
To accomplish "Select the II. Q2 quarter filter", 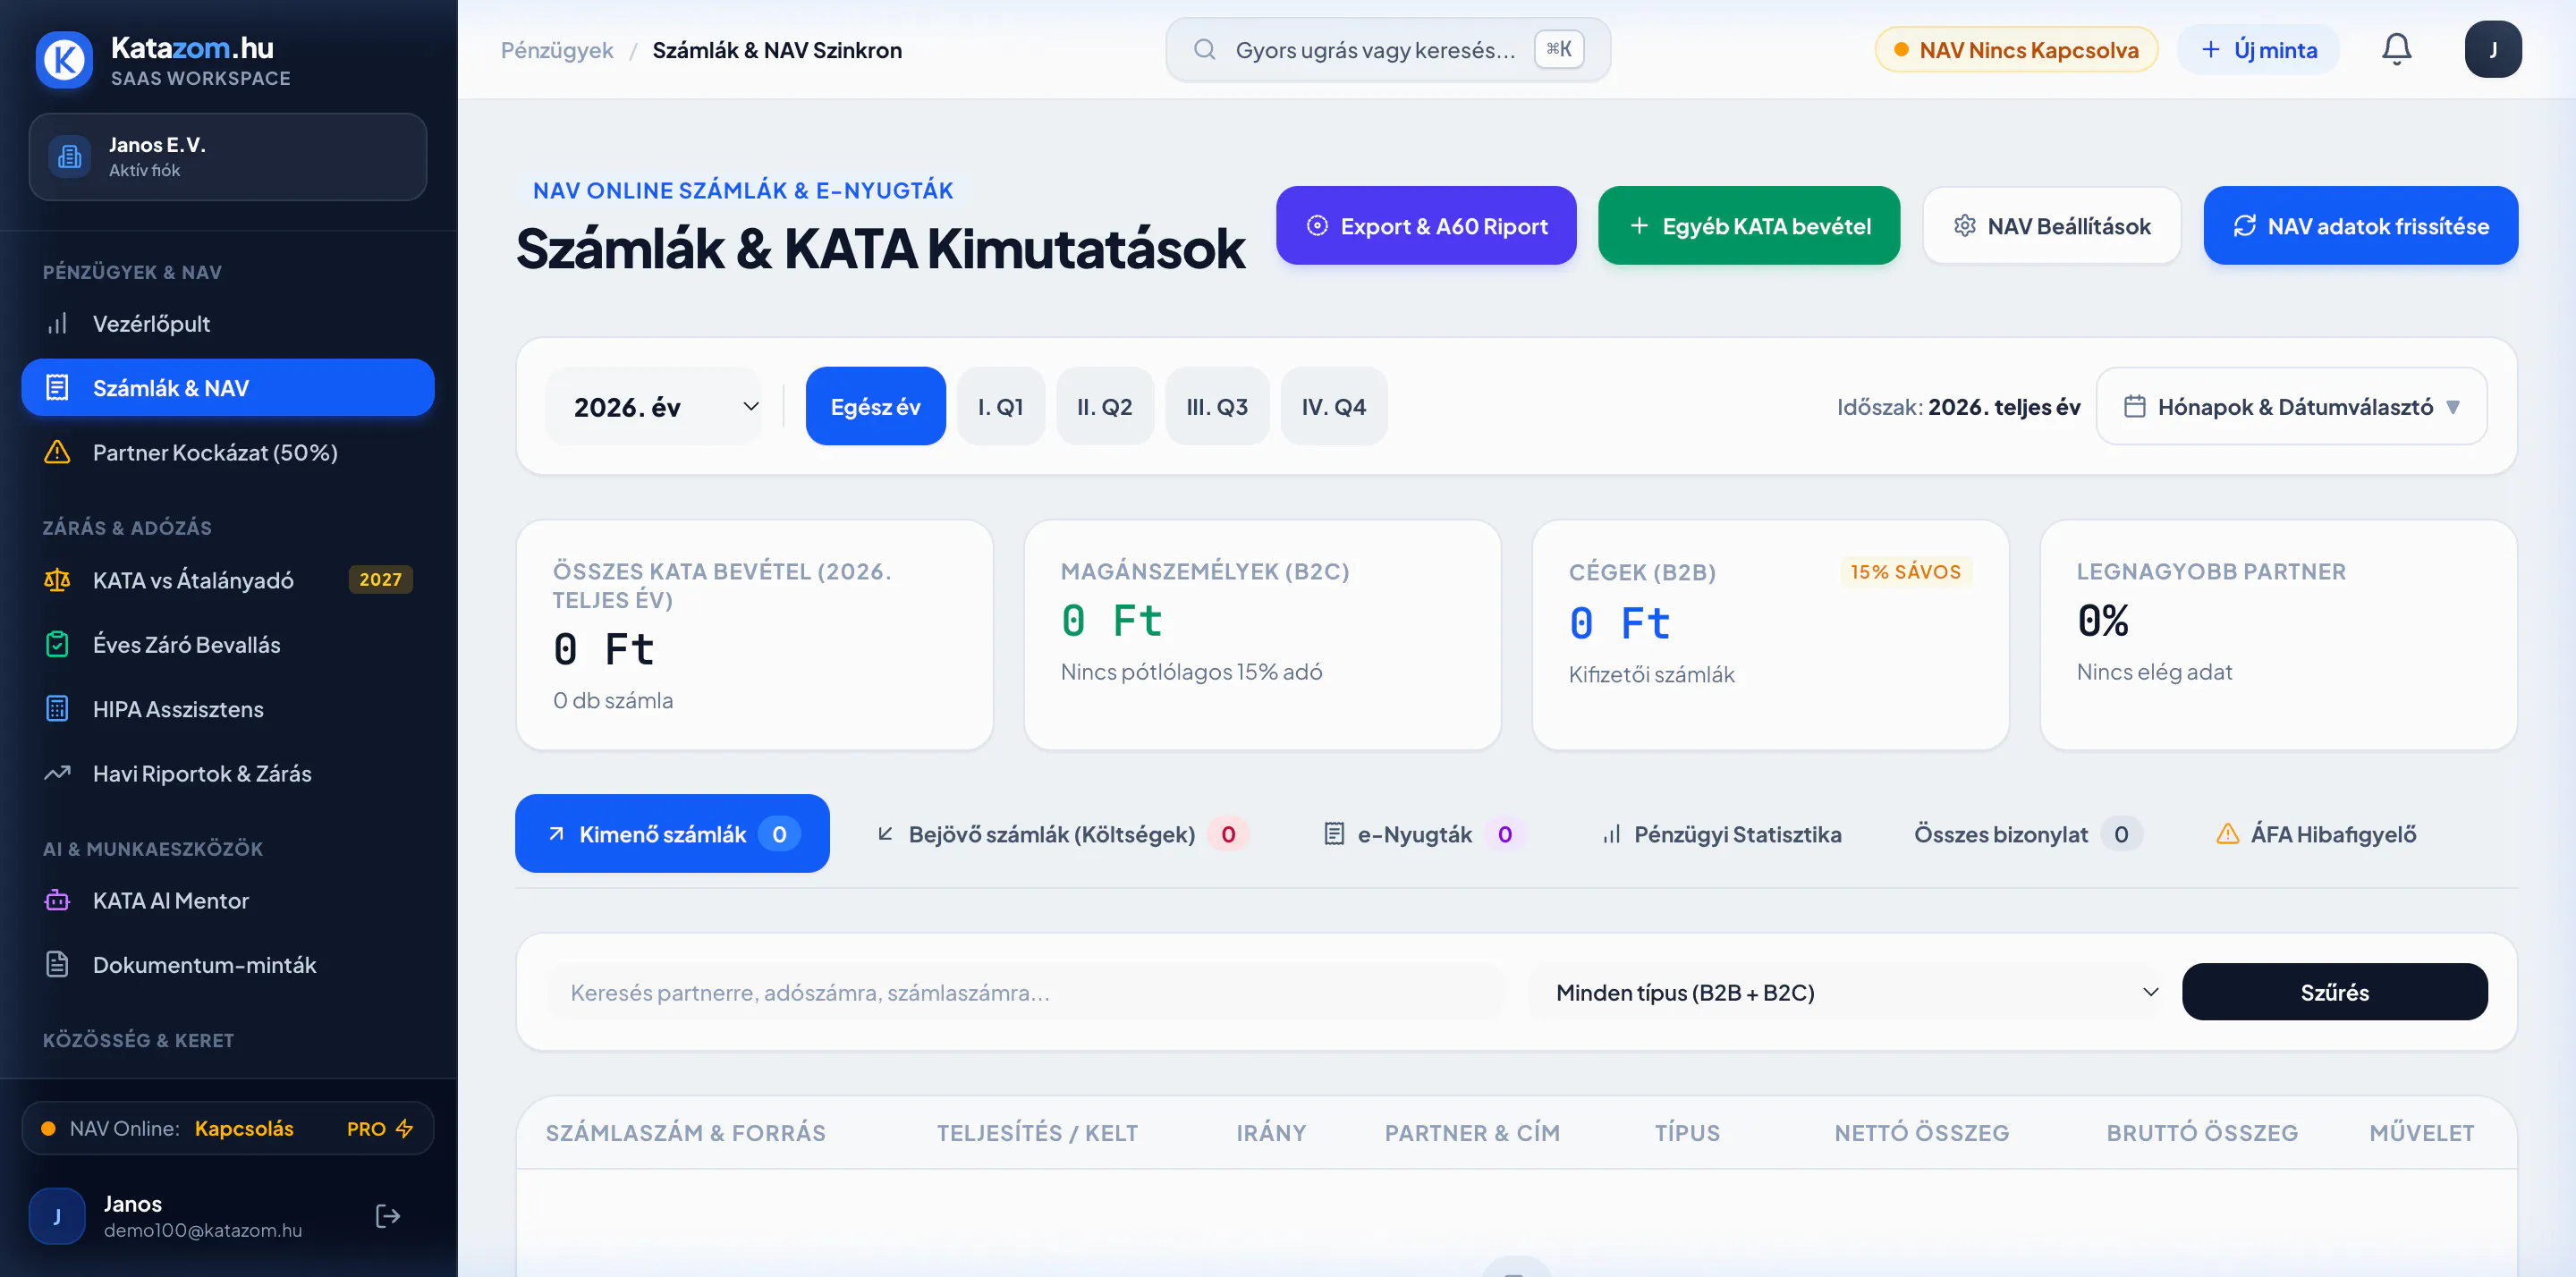I will point(1104,406).
